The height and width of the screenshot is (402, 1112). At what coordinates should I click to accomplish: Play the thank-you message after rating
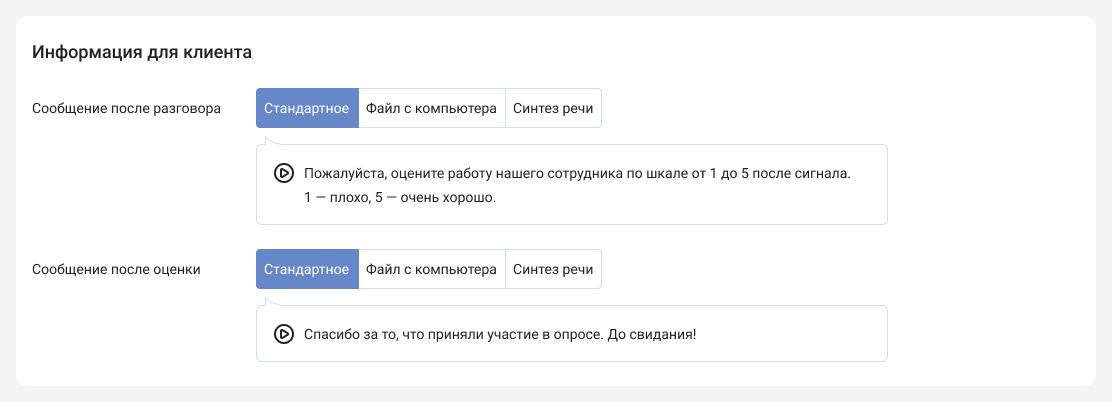(283, 333)
